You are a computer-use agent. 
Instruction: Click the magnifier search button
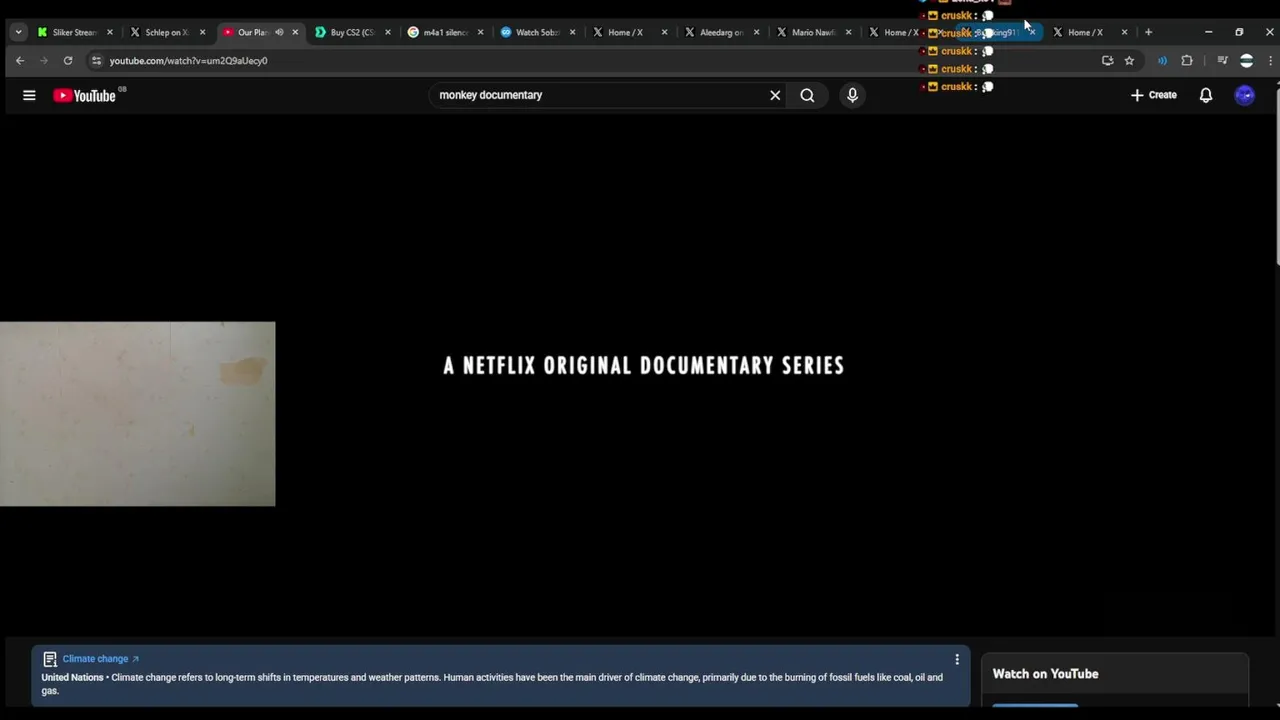click(807, 95)
